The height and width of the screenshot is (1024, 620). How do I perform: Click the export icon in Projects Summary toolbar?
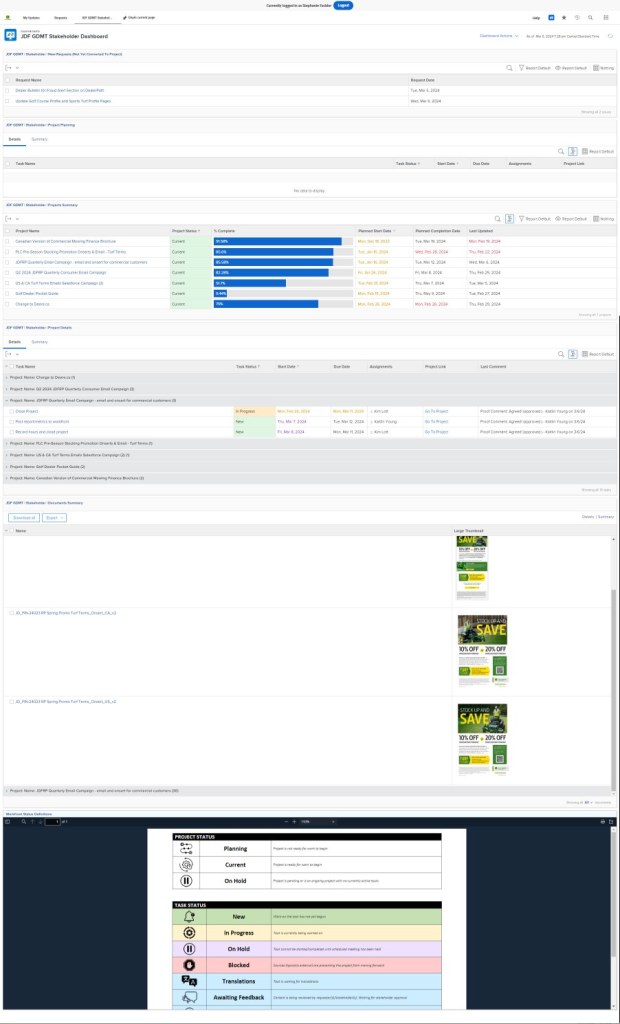click(8, 218)
